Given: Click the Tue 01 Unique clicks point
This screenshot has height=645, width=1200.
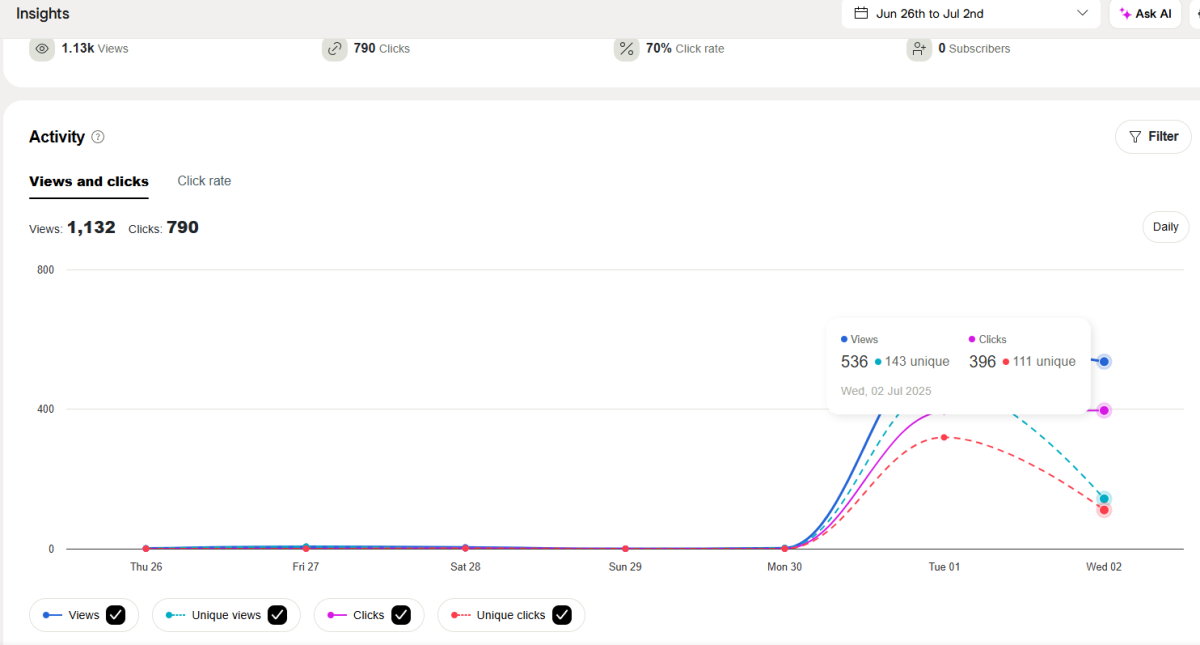Looking at the screenshot, I should pos(944,437).
